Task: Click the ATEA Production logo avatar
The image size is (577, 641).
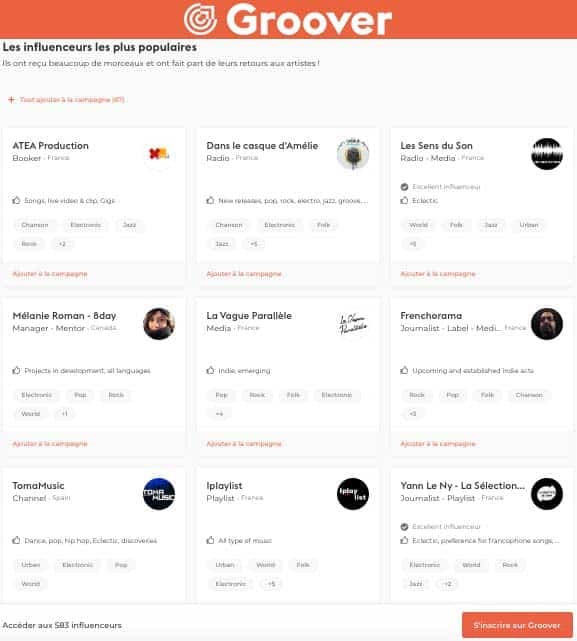Action: (159, 154)
